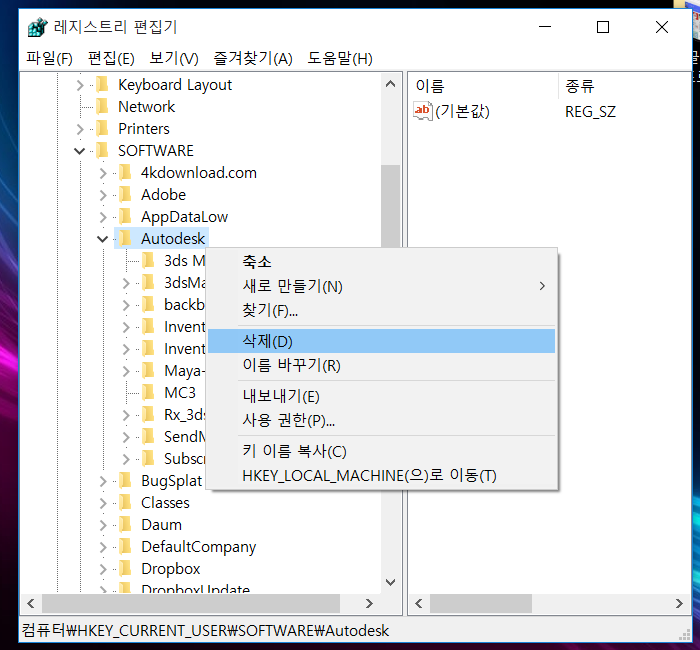Open the 도움말(H) menu

click(x=340, y=58)
